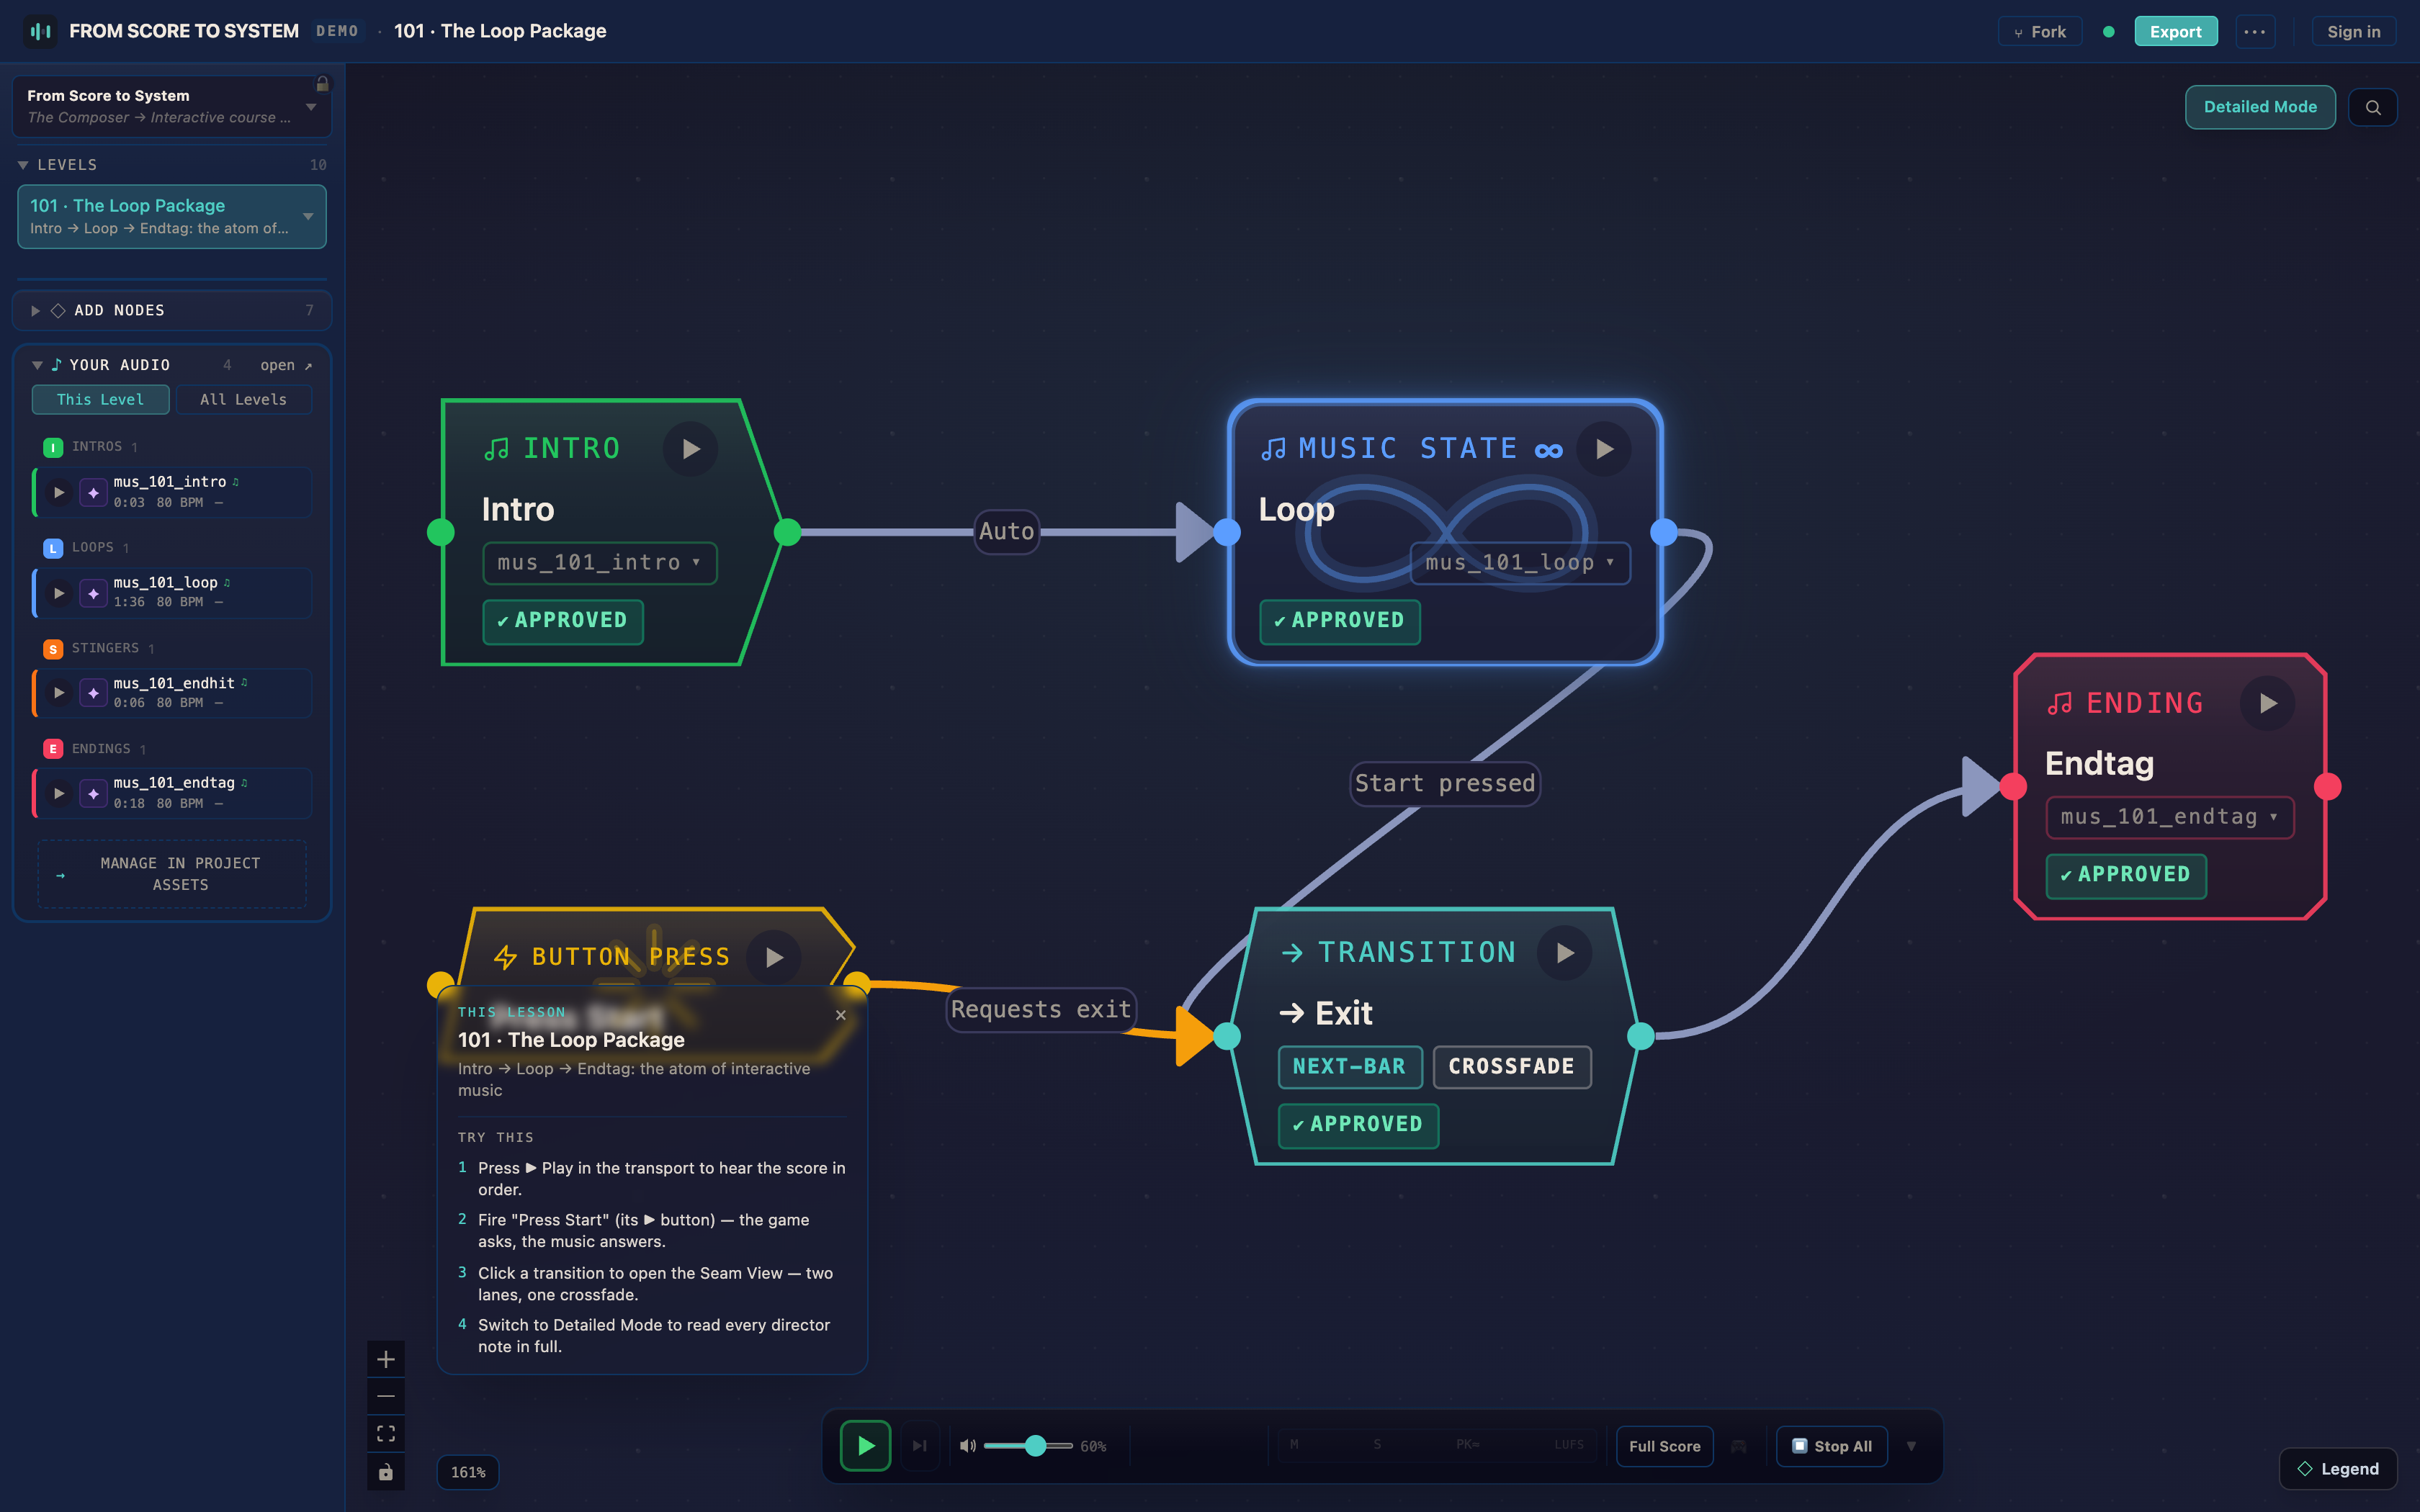Viewport: 2420px width, 1512px height.
Task: Click the sparkle icon for mus_101_loop
Action: click(x=93, y=593)
